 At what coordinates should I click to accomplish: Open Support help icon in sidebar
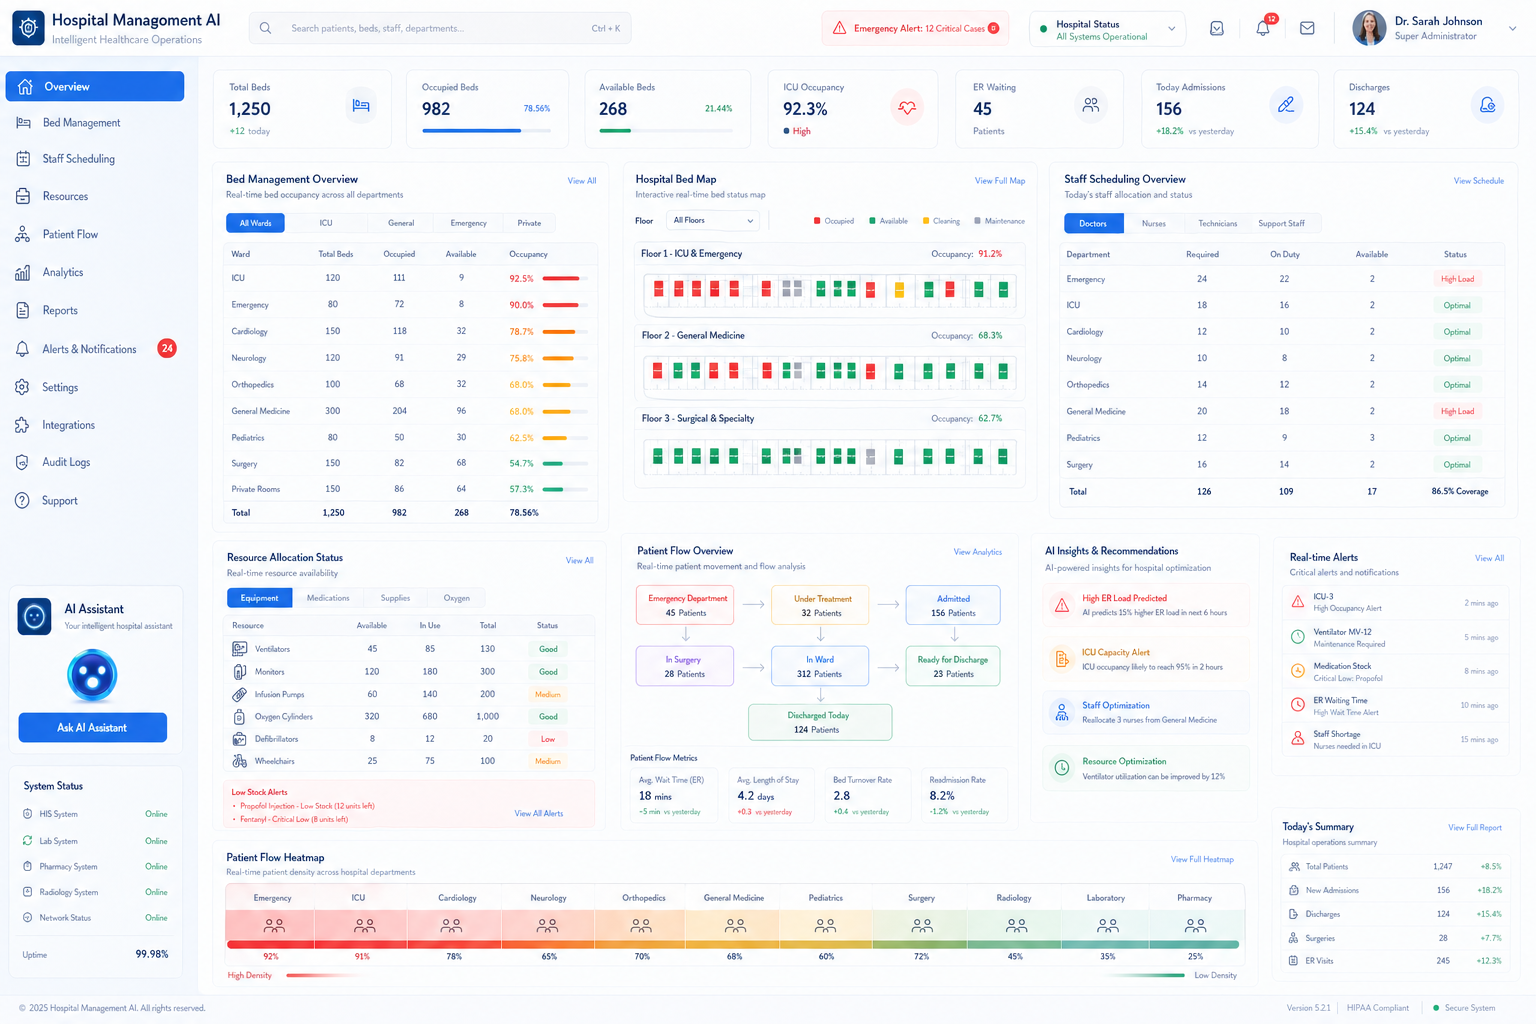pos(23,500)
